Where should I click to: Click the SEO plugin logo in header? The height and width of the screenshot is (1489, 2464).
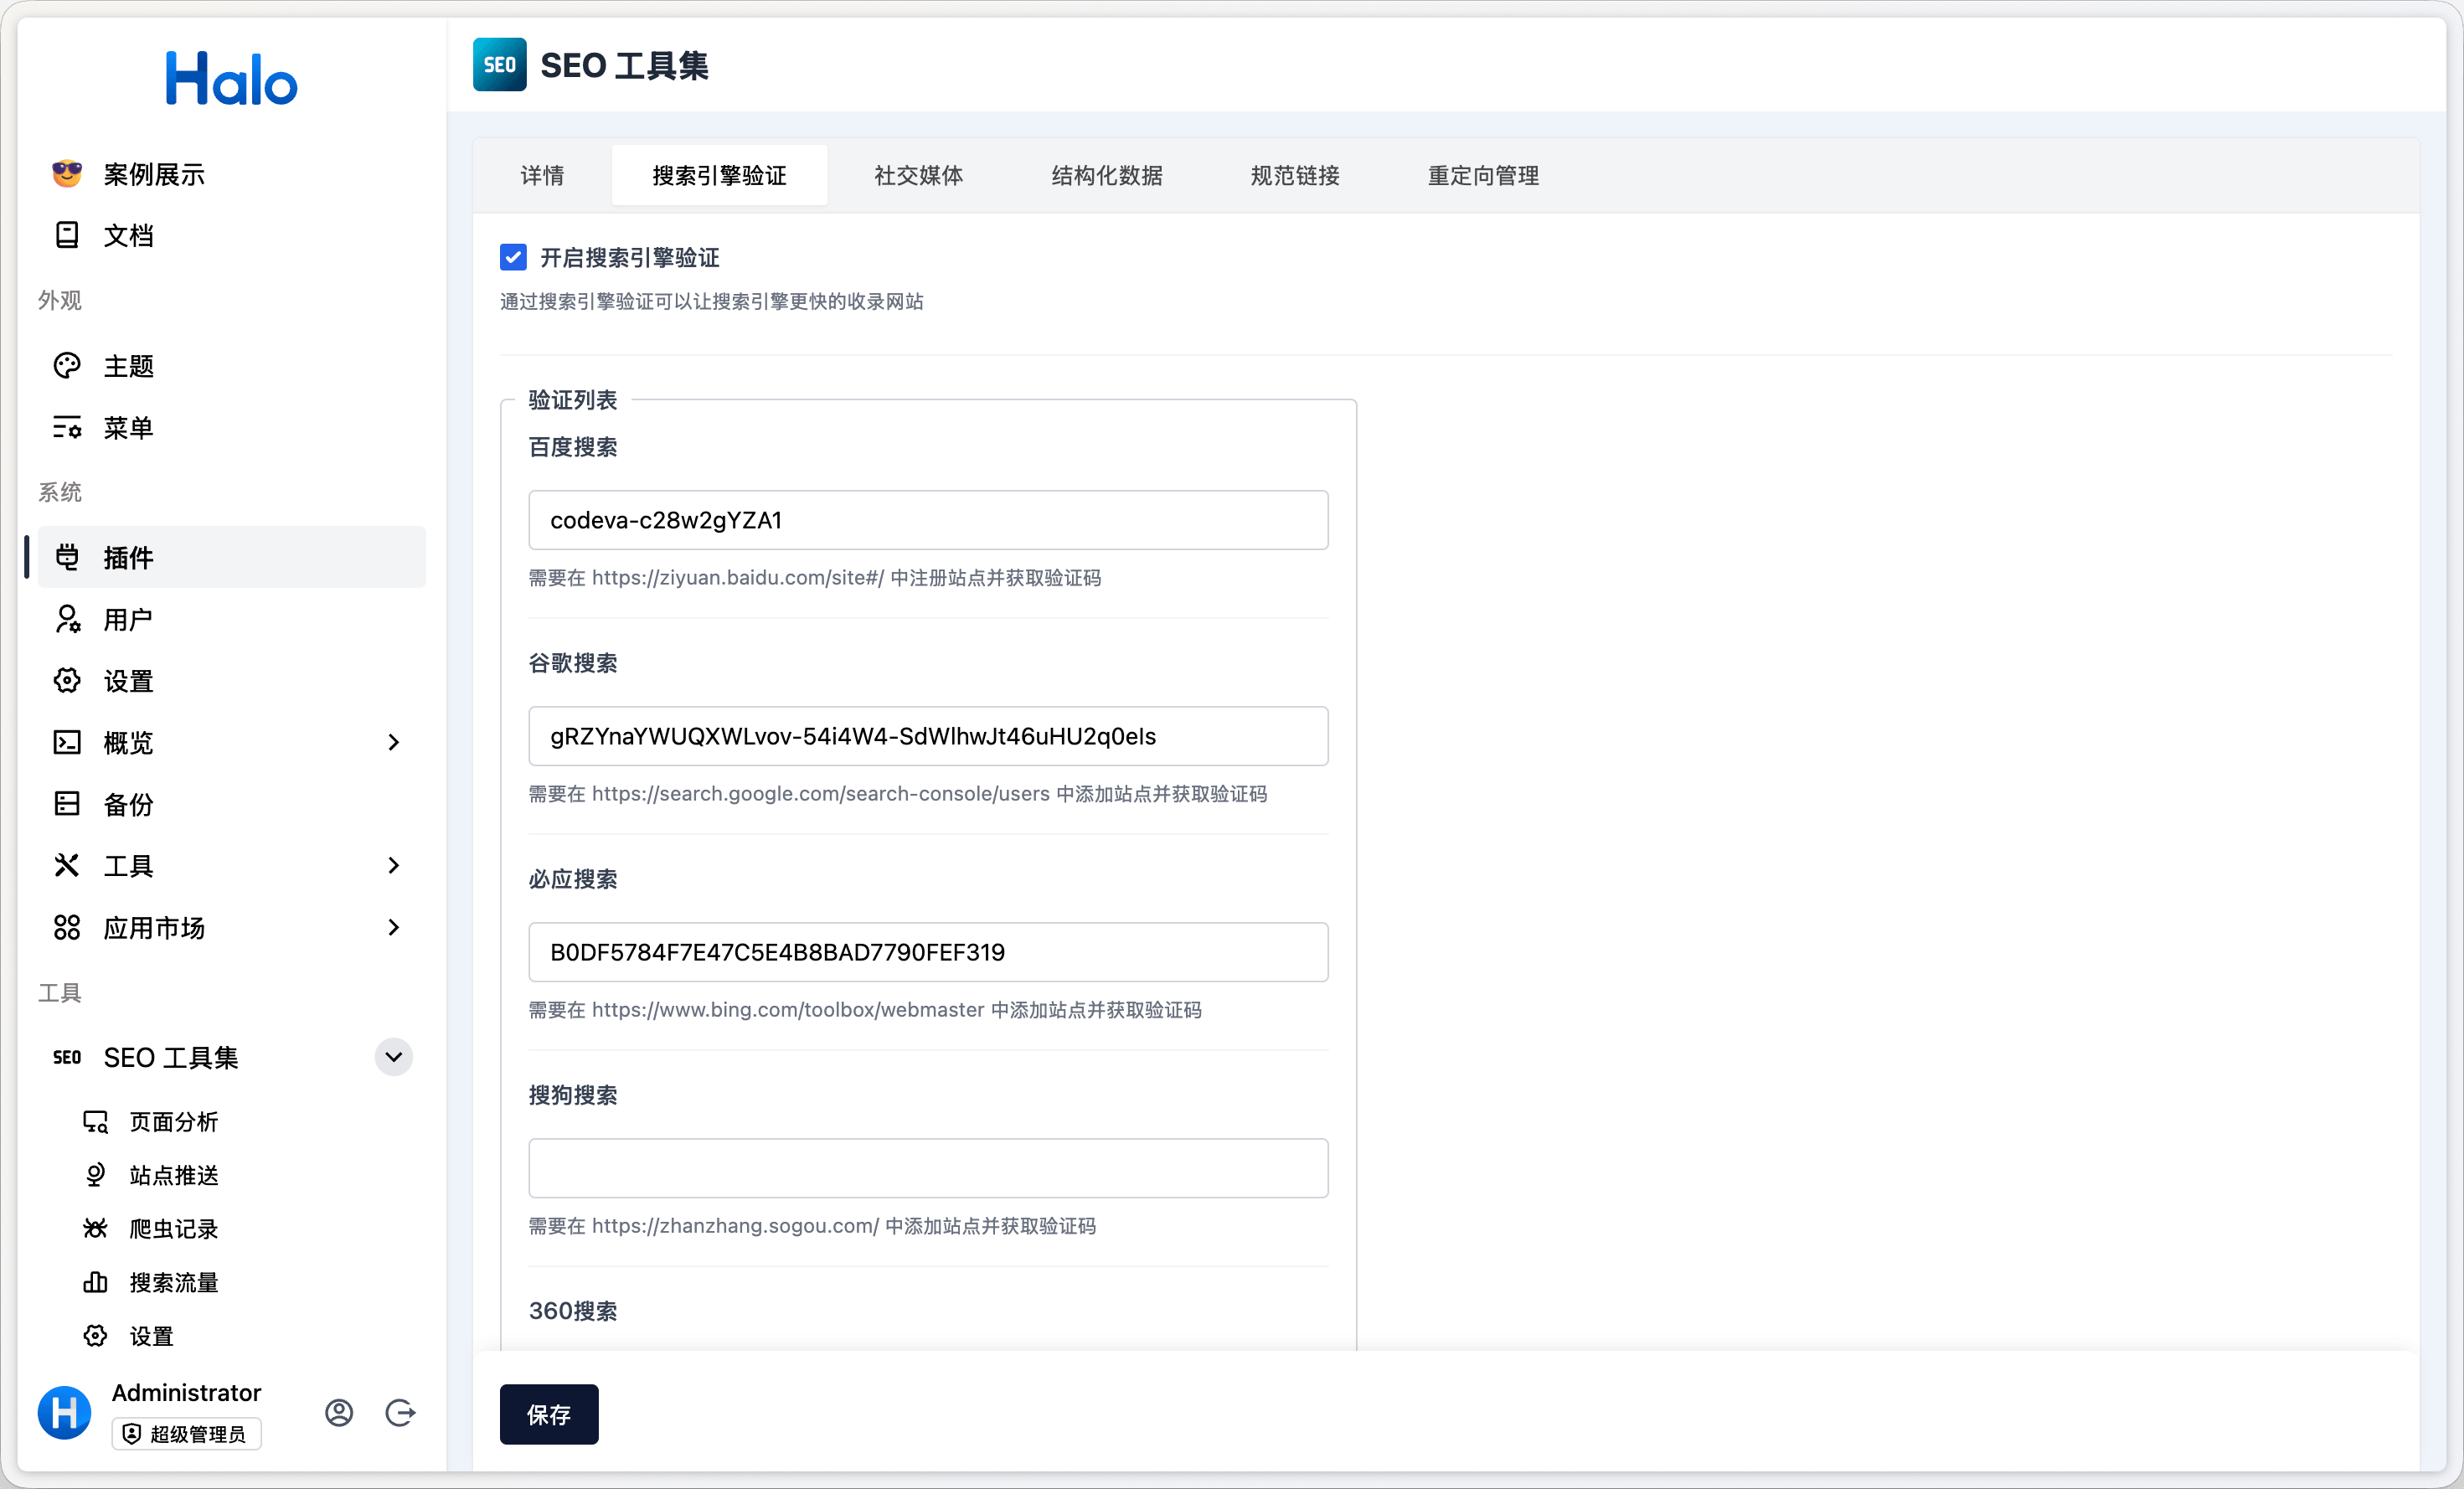(499, 65)
